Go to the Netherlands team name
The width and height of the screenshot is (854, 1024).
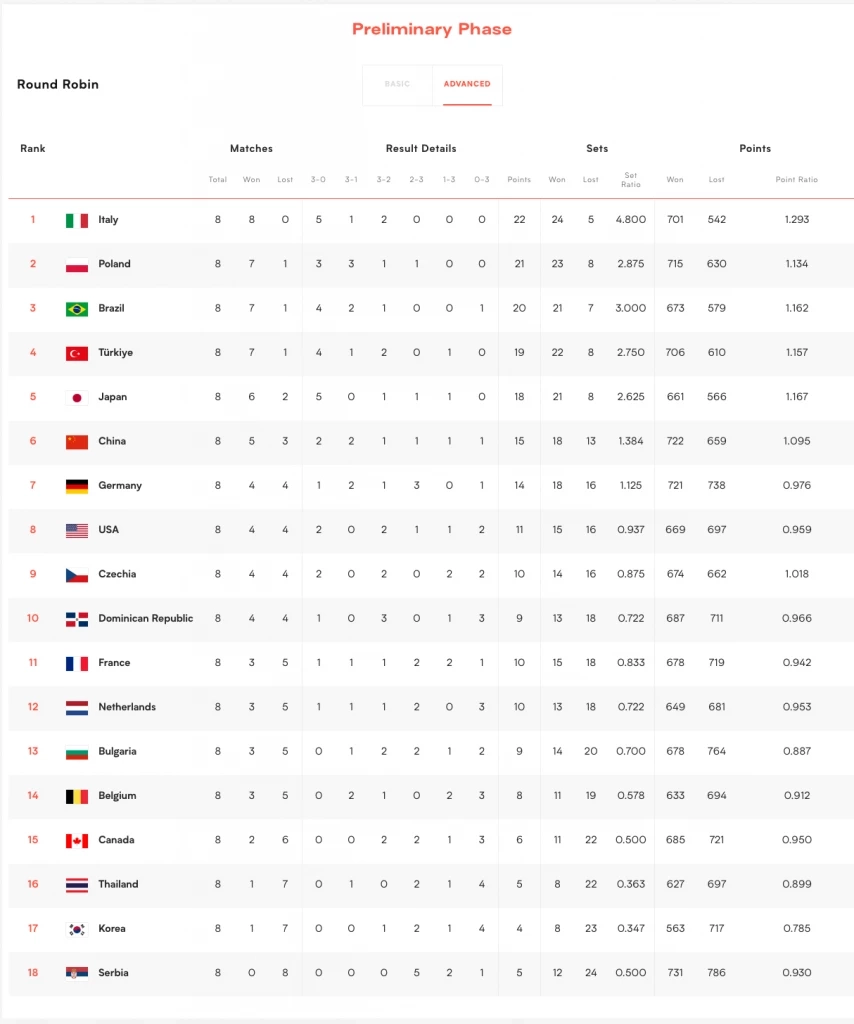point(127,707)
